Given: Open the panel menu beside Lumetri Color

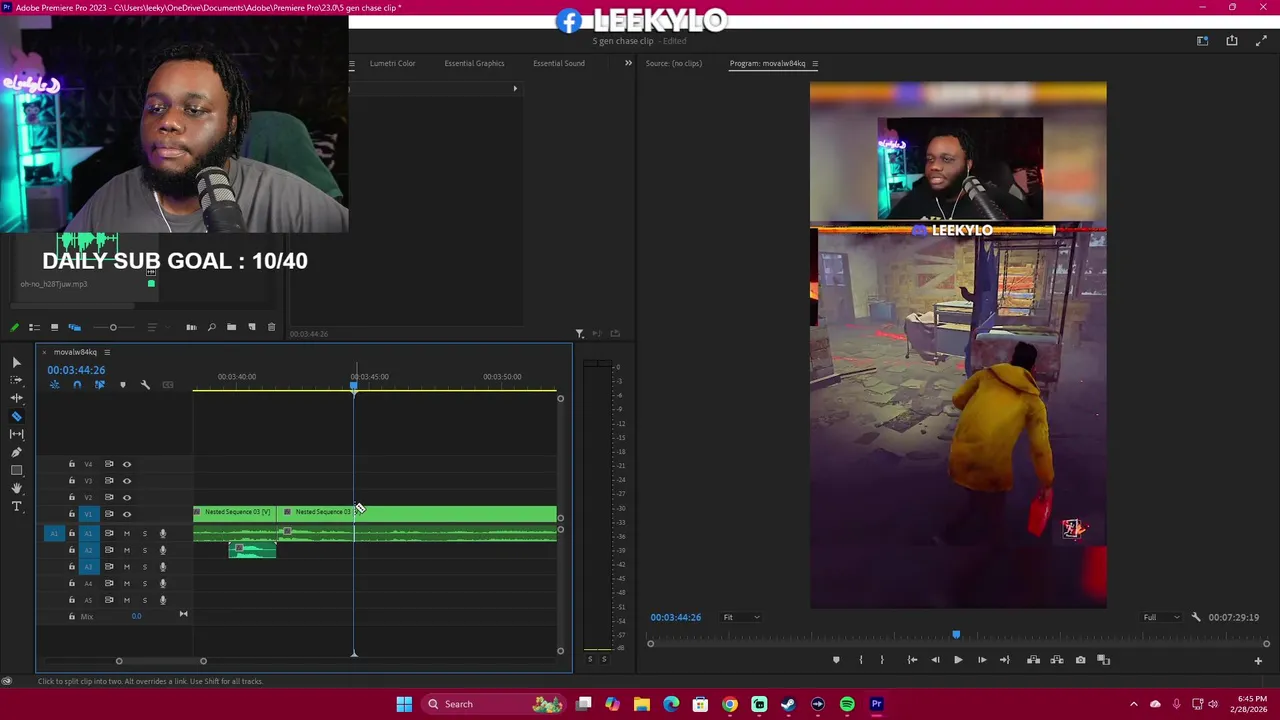Looking at the screenshot, I should click(352, 63).
